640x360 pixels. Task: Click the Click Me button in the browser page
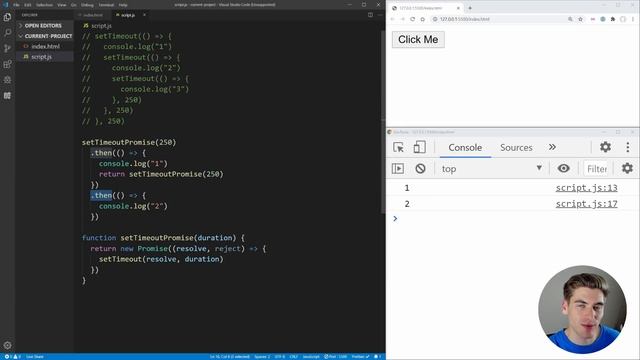418,40
